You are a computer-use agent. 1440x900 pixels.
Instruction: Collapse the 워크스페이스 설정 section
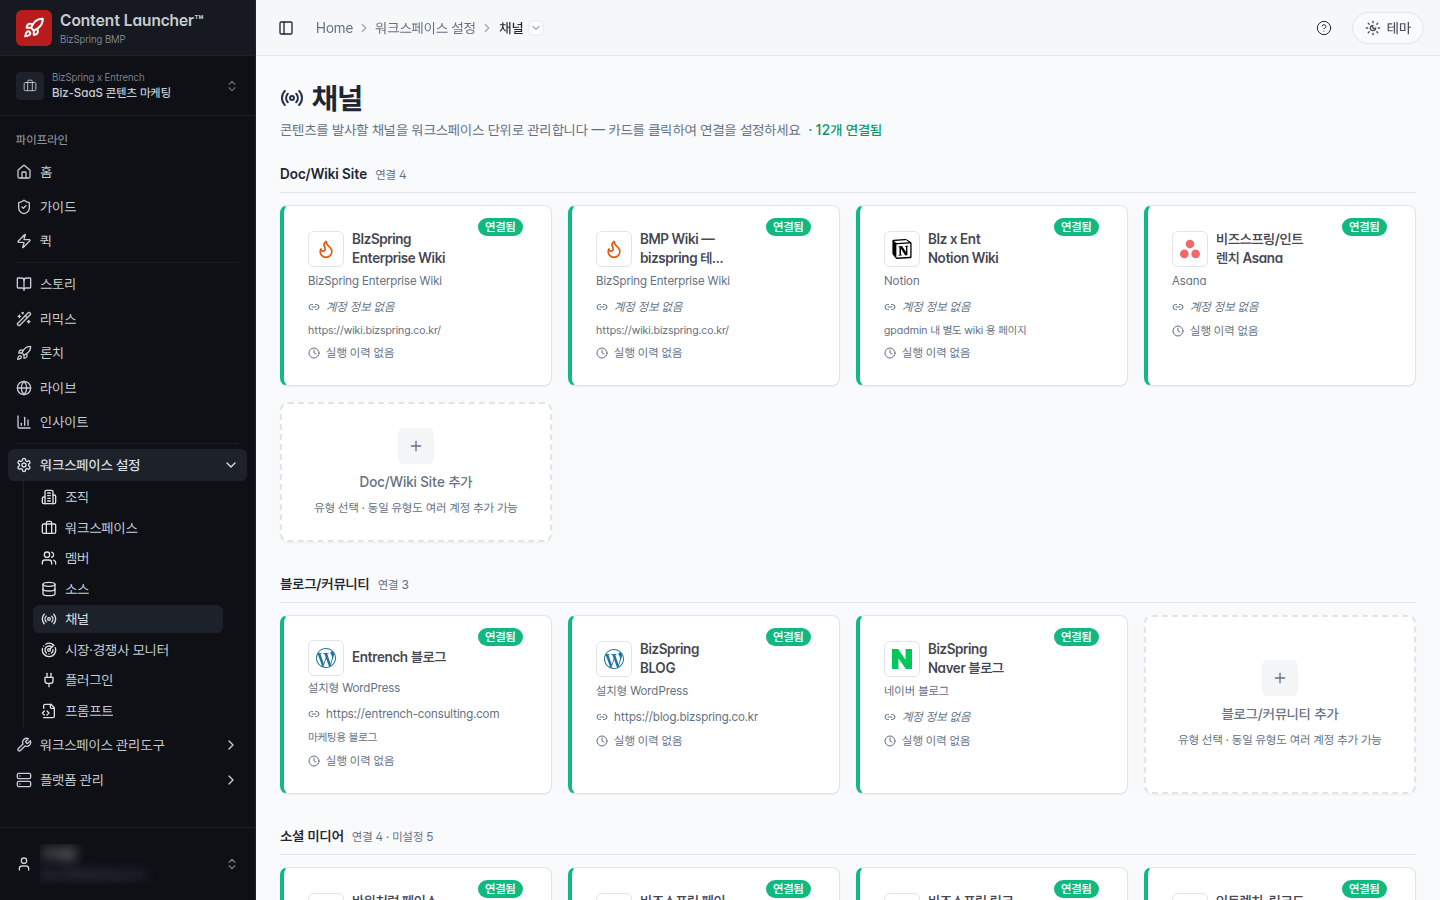[128, 465]
